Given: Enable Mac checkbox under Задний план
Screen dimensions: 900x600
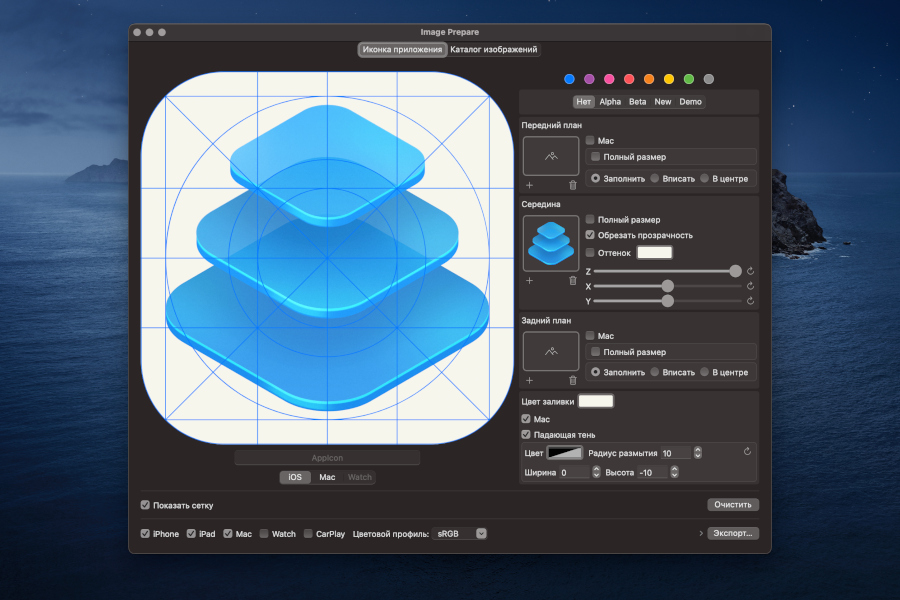Looking at the screenshot, I should (x=590, y=335).
